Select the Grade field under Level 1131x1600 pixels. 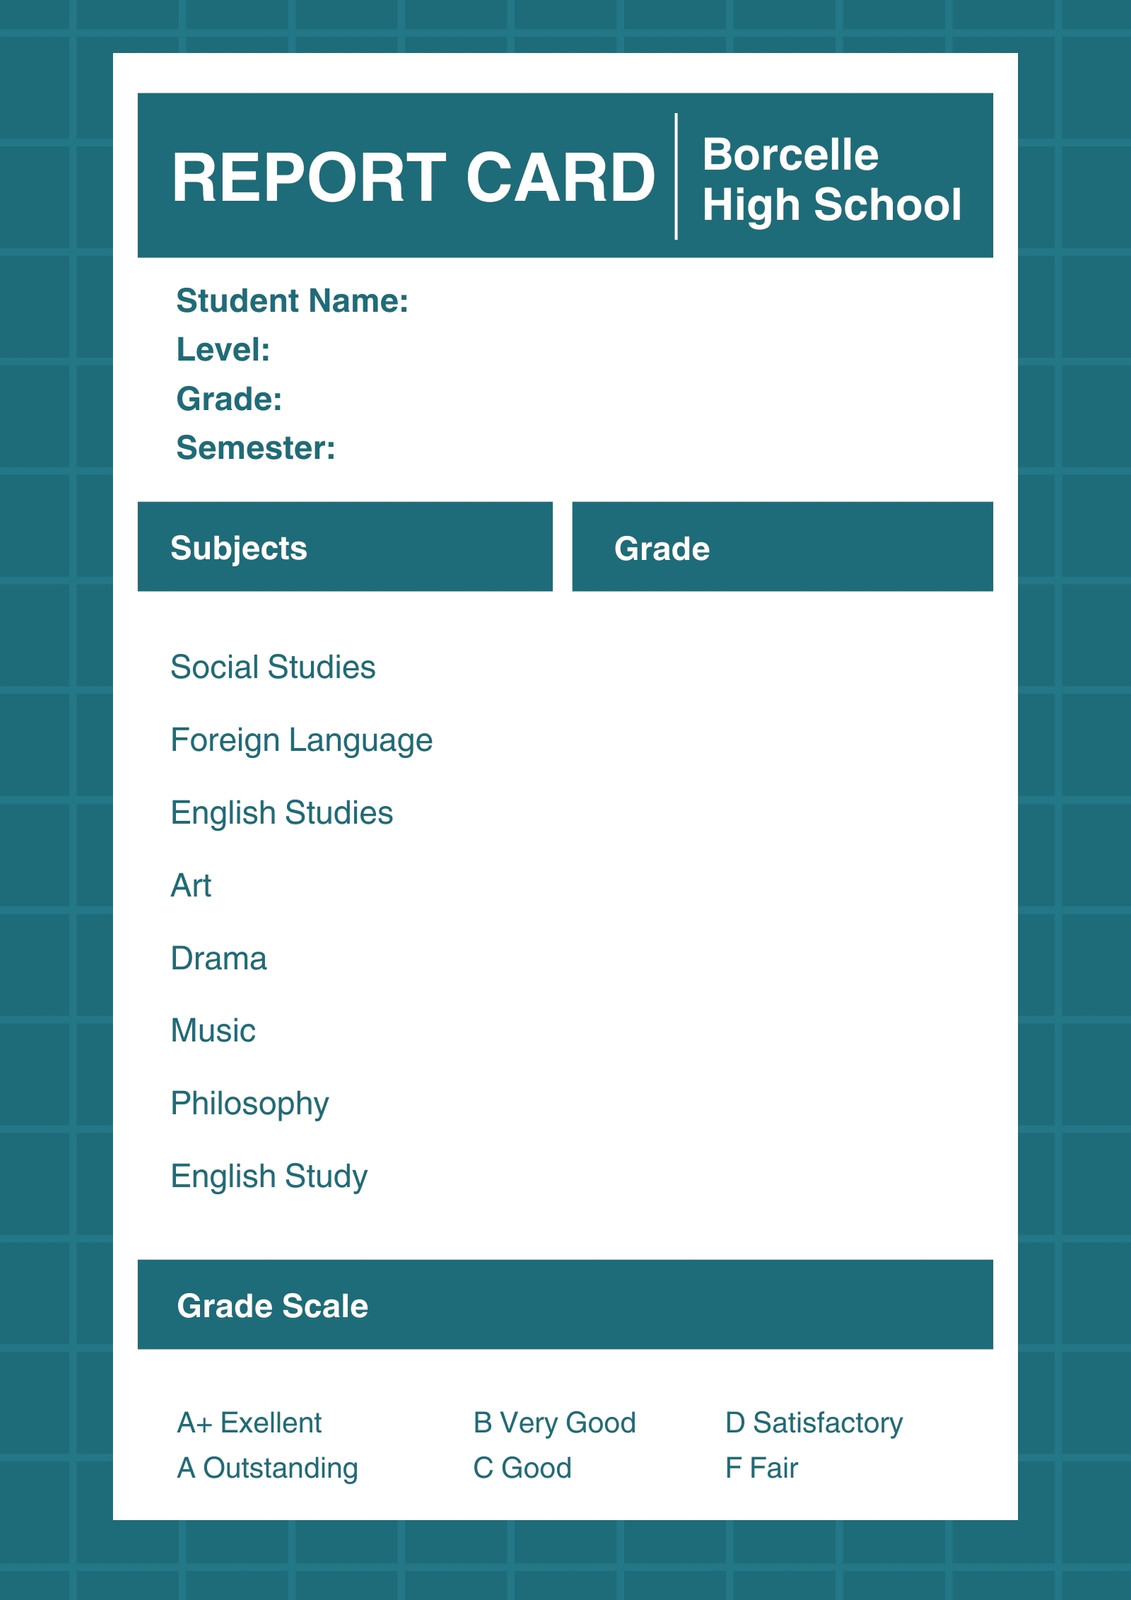coord(229,399)
